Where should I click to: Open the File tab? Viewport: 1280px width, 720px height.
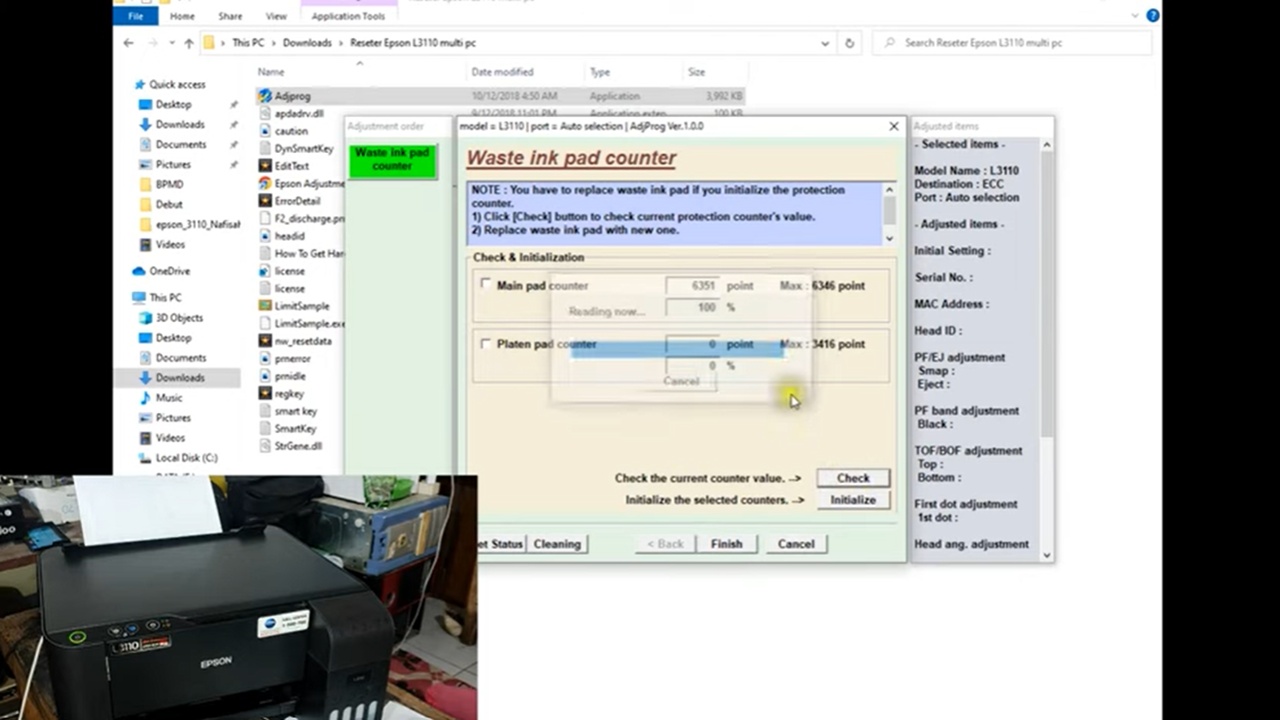click(x=136, y=16)
